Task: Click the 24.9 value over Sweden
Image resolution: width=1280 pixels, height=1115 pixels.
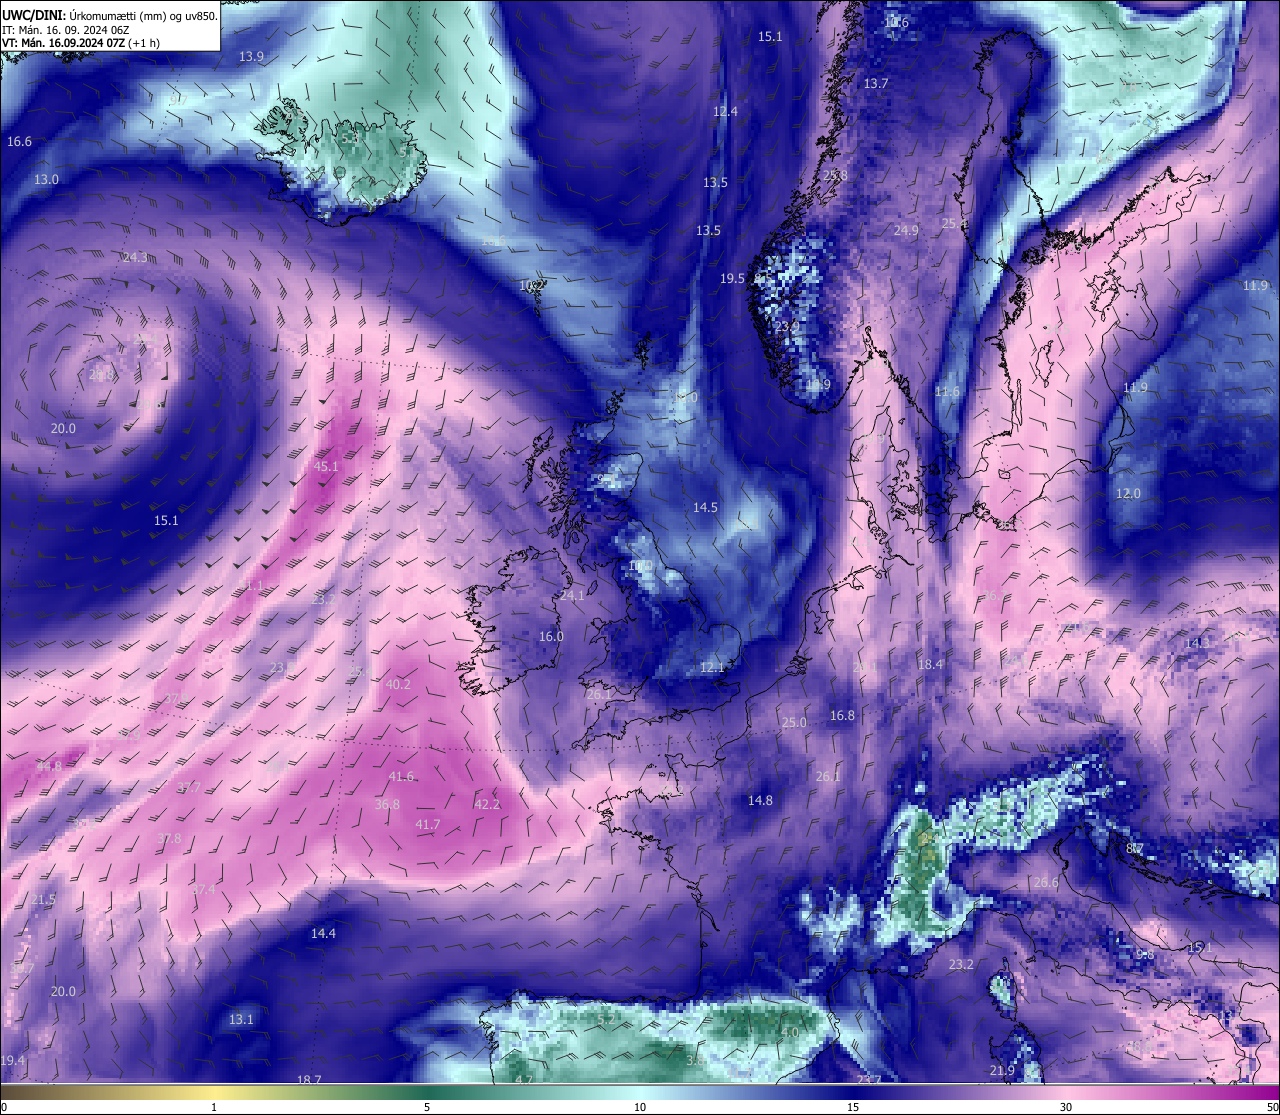Action: (x=905, y=230)
